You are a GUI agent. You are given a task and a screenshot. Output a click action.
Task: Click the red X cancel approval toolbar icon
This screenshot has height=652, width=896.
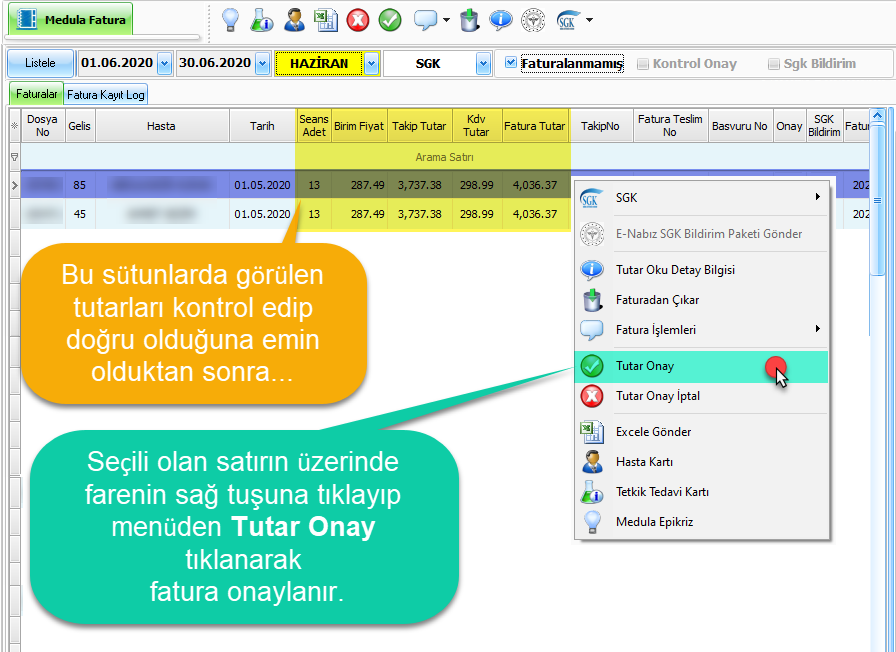coord(358,20)
